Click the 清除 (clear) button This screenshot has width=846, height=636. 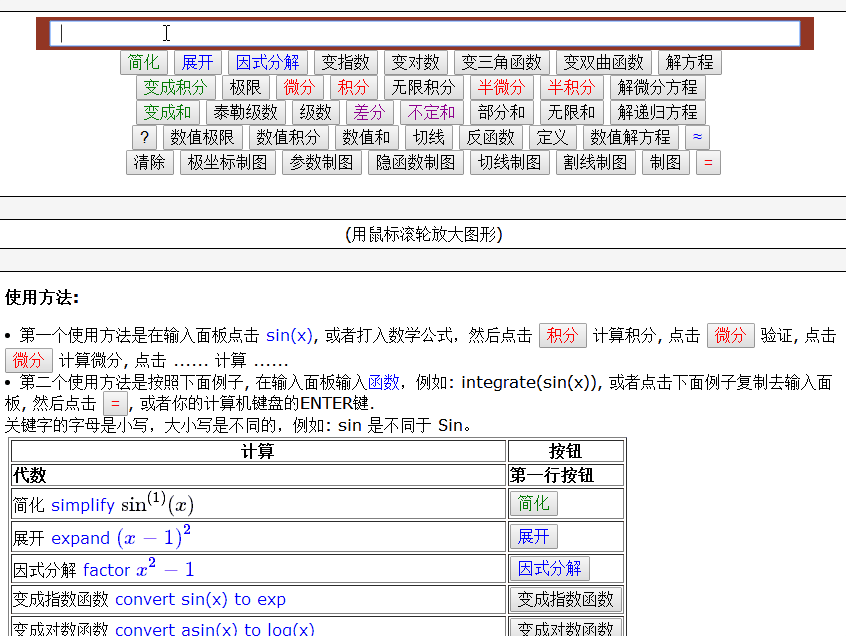point(147,162)
